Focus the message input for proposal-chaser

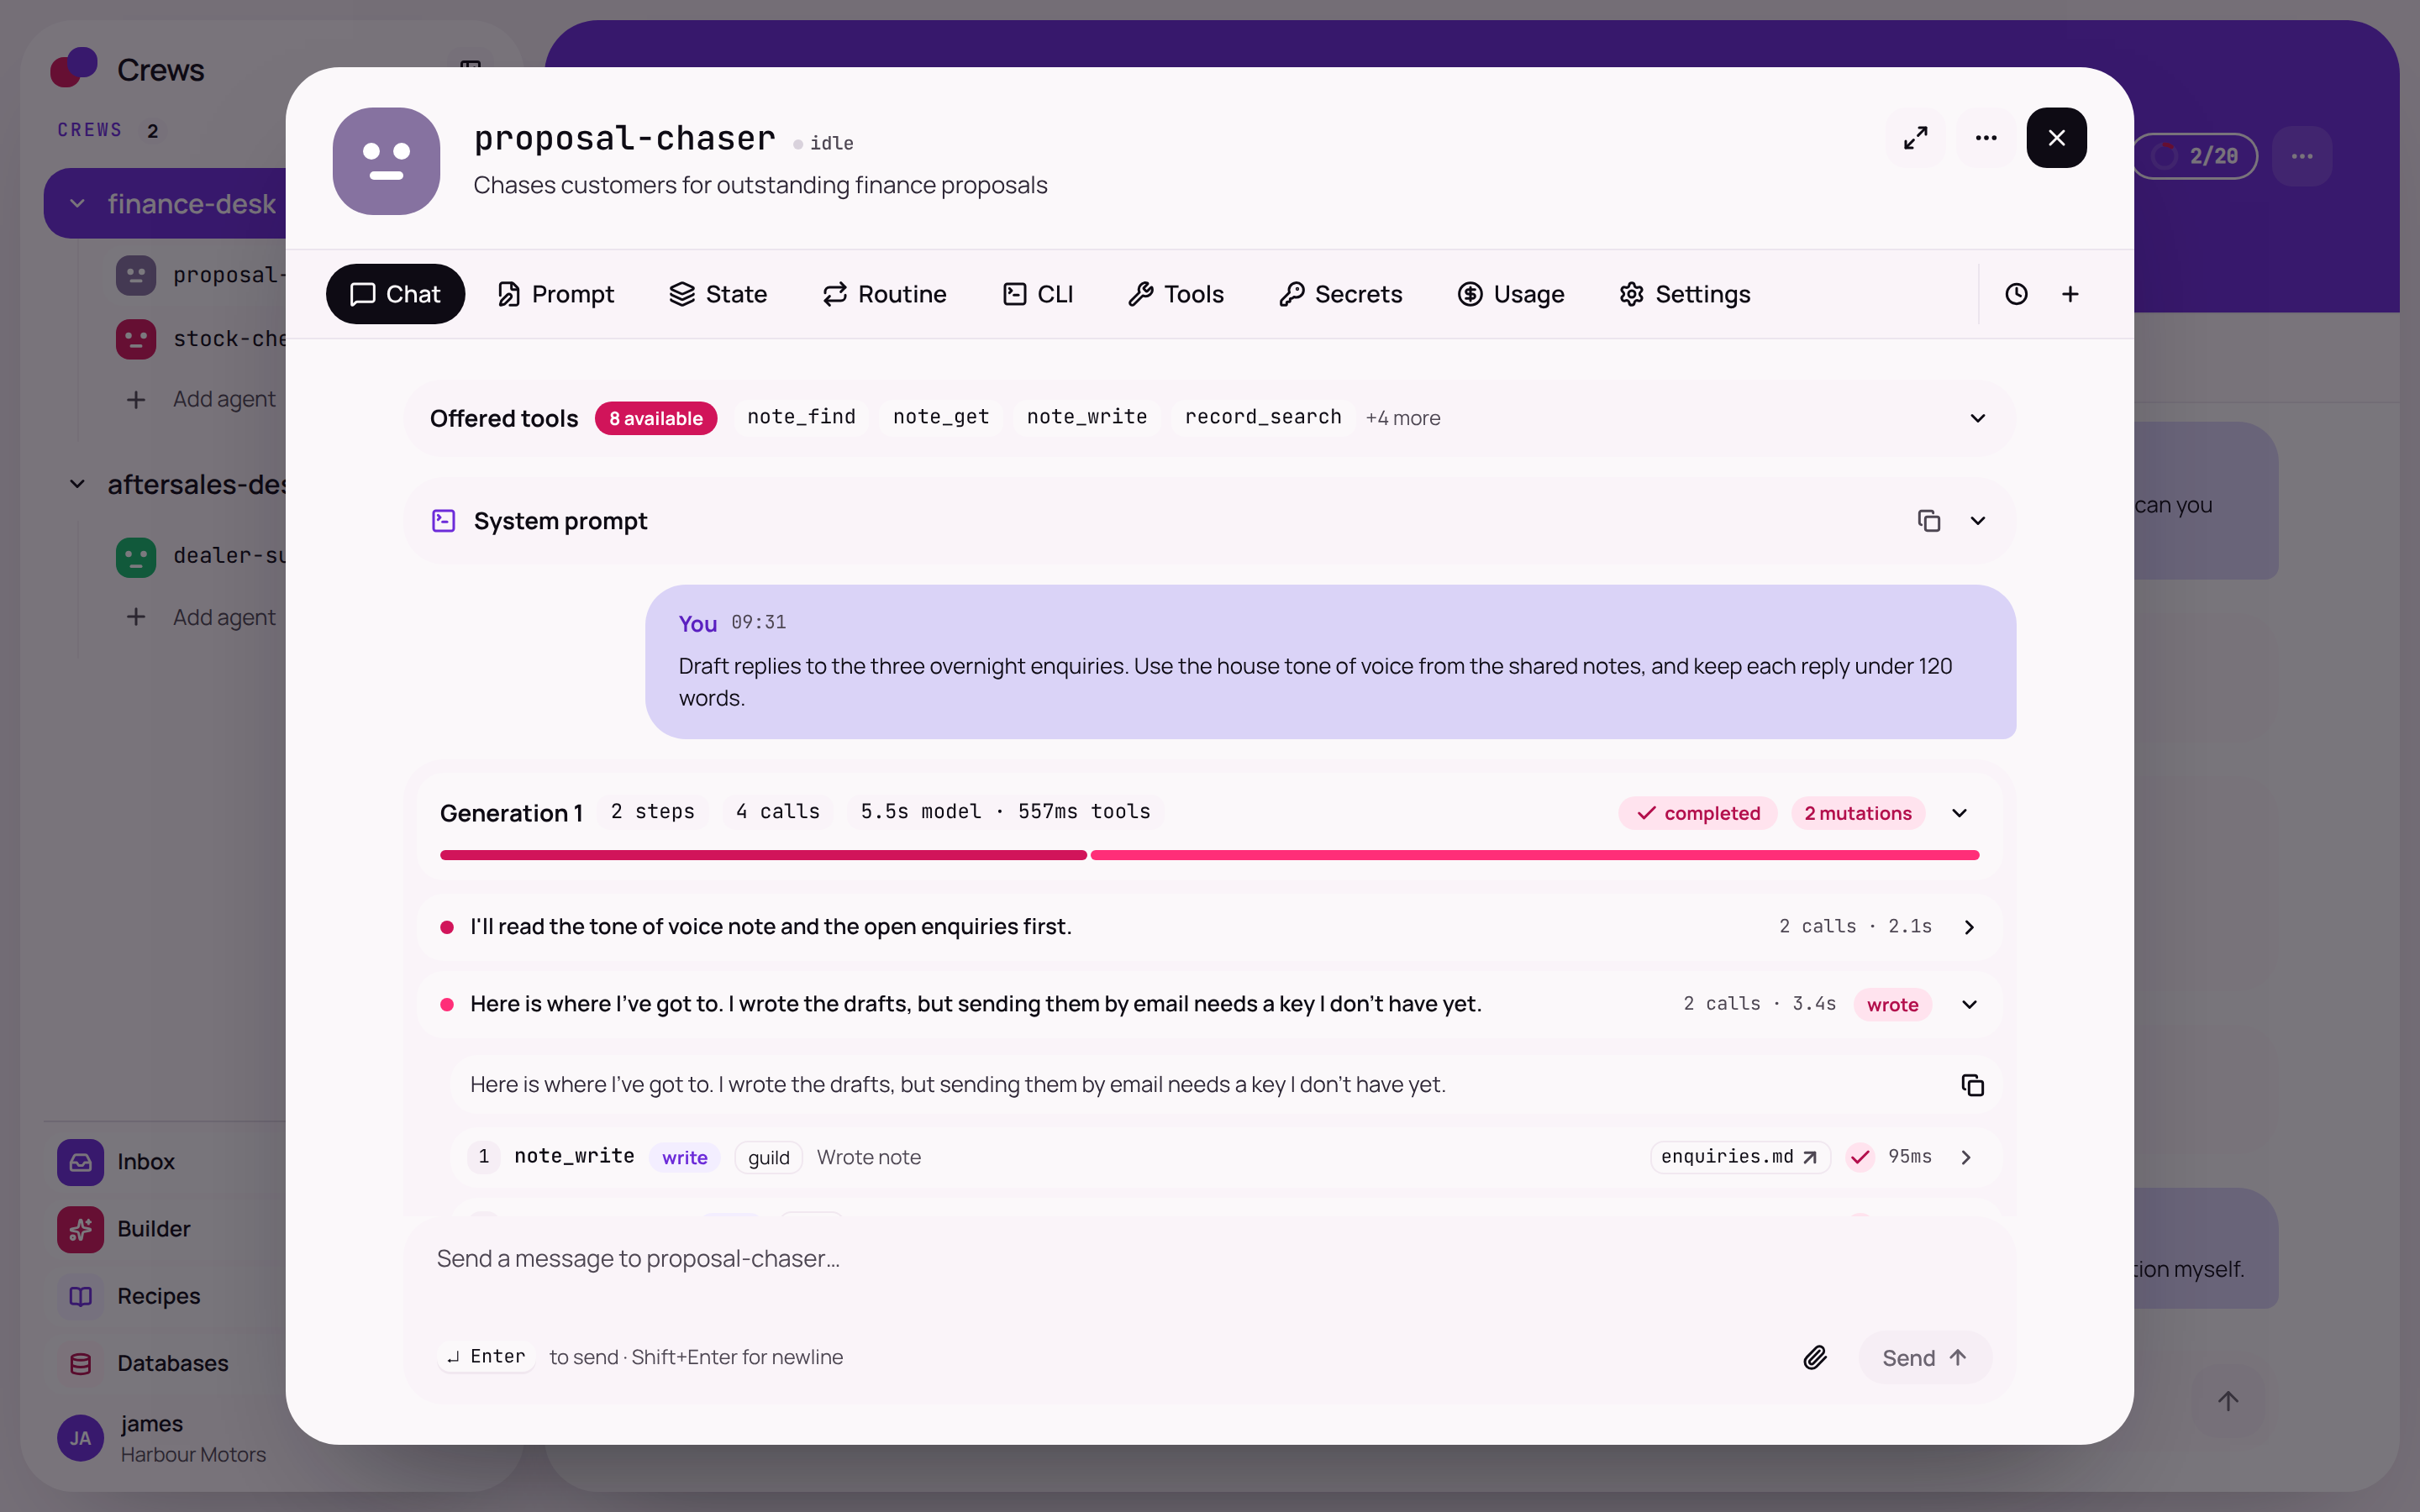[x=1208, y=1259]
